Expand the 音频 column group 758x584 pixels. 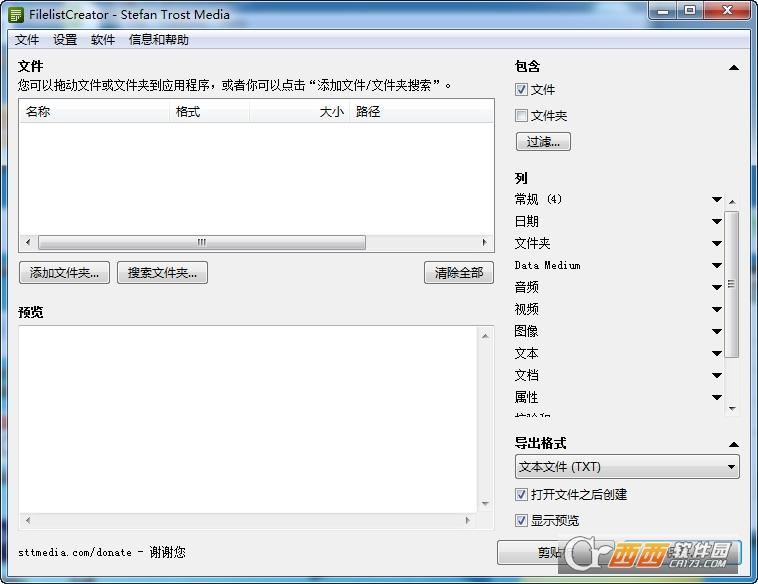(x=717, y=288)
